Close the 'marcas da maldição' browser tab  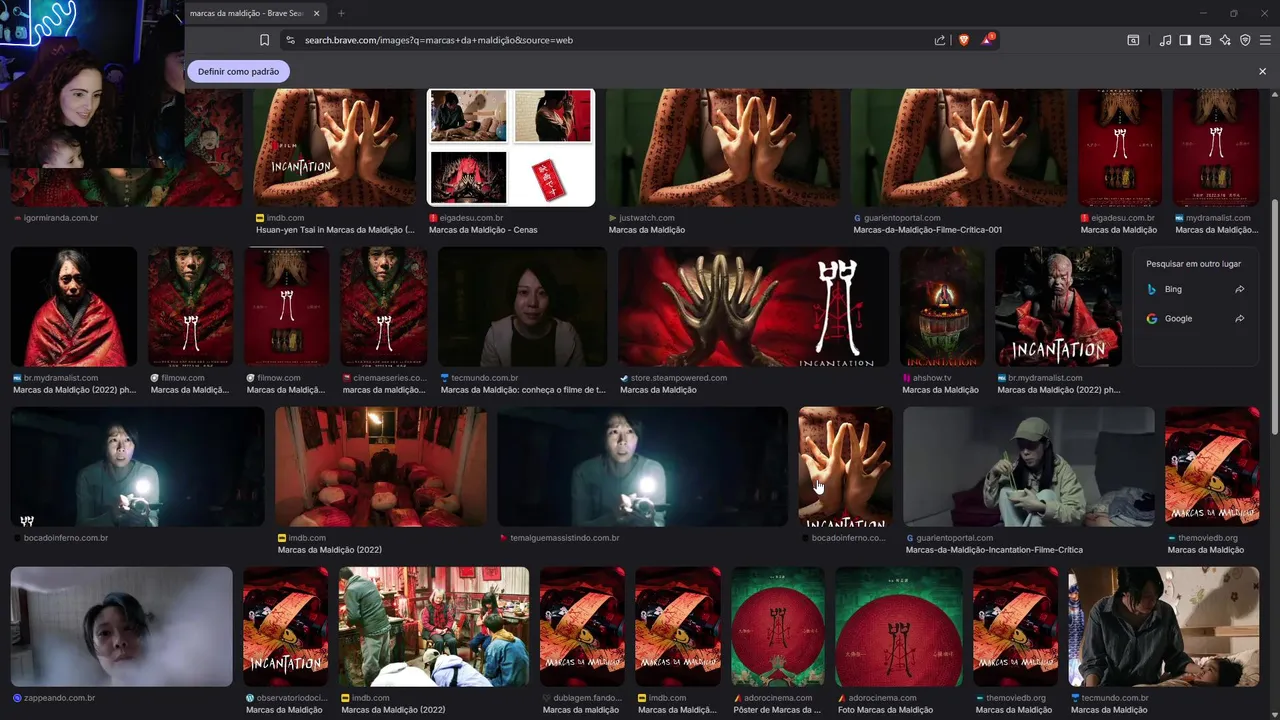pos(317,13)
